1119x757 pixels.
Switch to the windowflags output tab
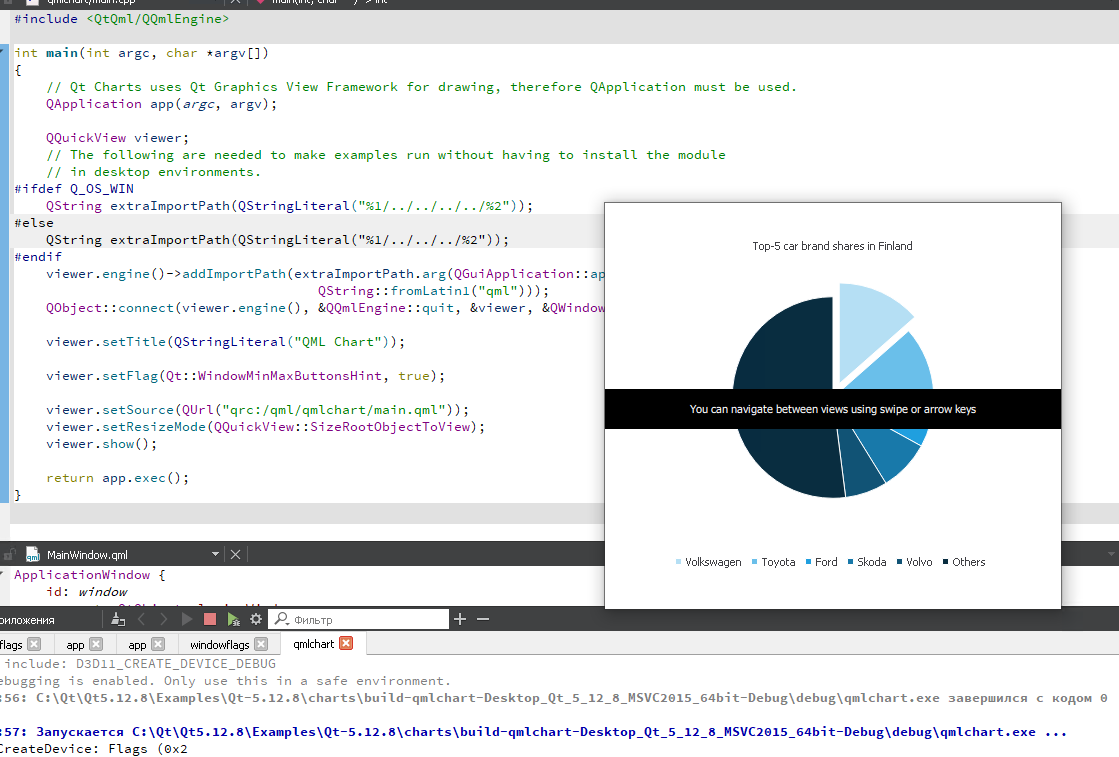point(220,644)
